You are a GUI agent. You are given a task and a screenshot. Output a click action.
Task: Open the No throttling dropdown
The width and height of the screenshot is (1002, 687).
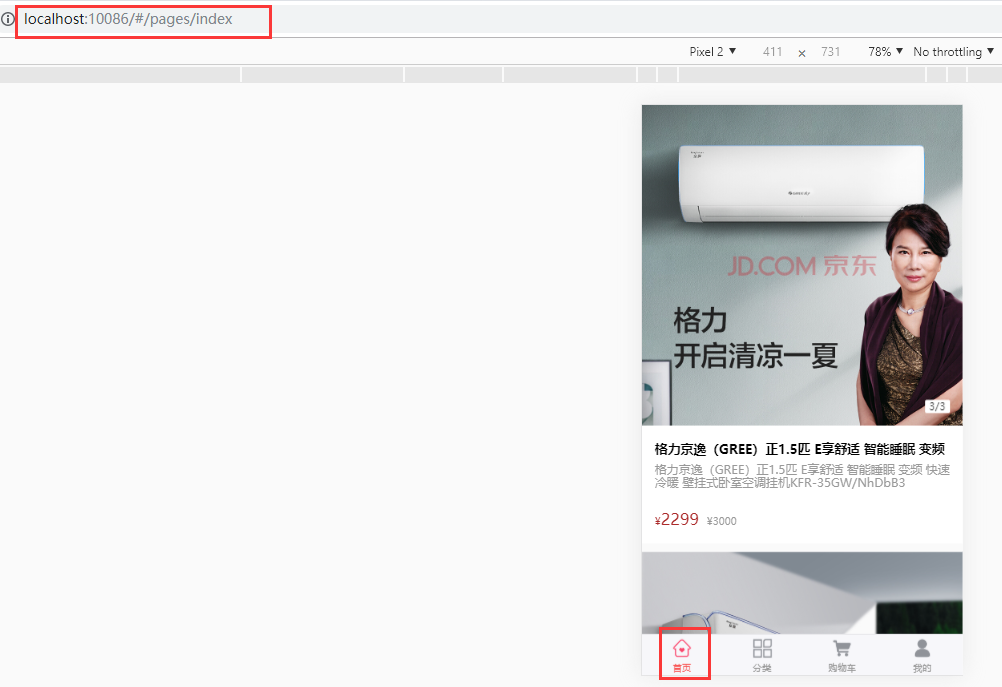pyautogui.click(x=953, y=52)
